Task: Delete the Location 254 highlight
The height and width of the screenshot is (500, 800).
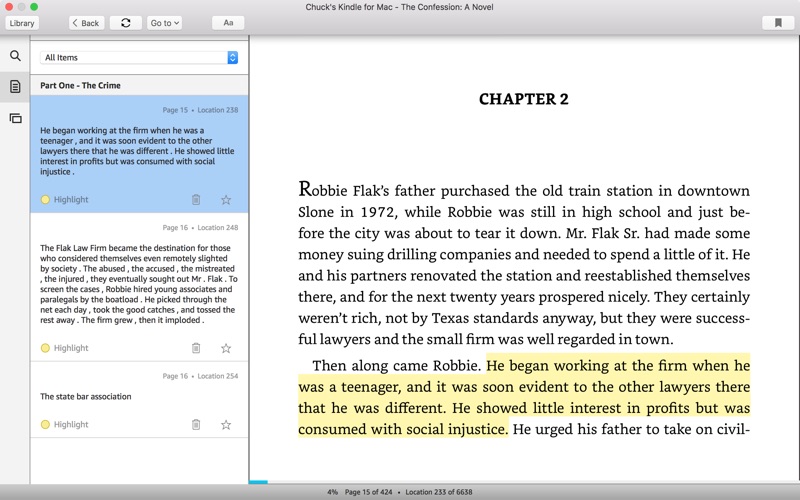Action: coord(196,424)
